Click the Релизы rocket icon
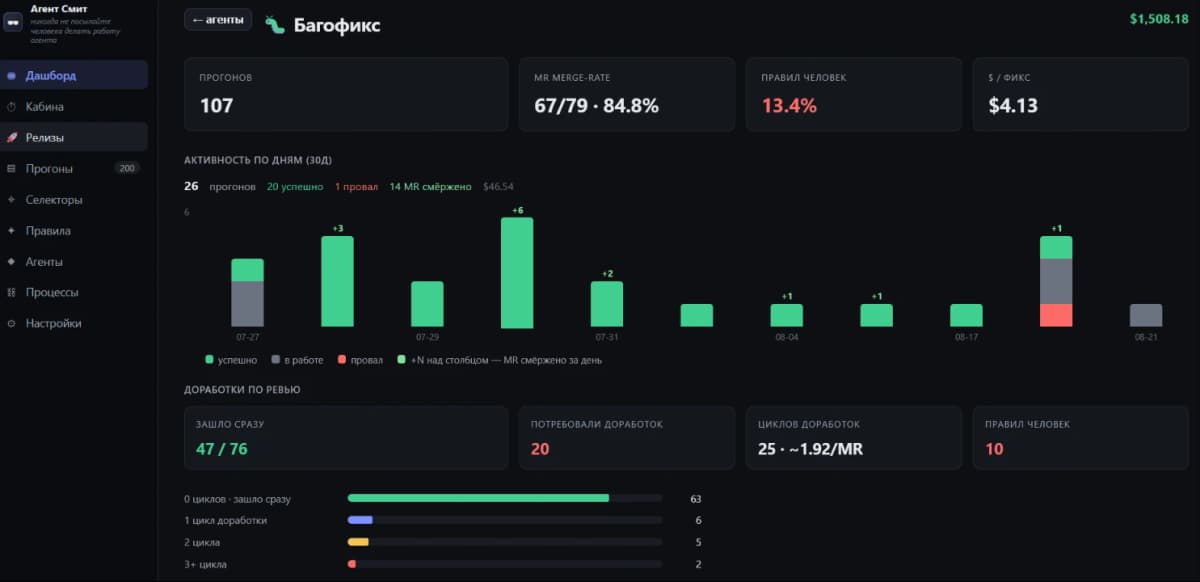This screenshot has height=582, width=1200. (11, 137)
